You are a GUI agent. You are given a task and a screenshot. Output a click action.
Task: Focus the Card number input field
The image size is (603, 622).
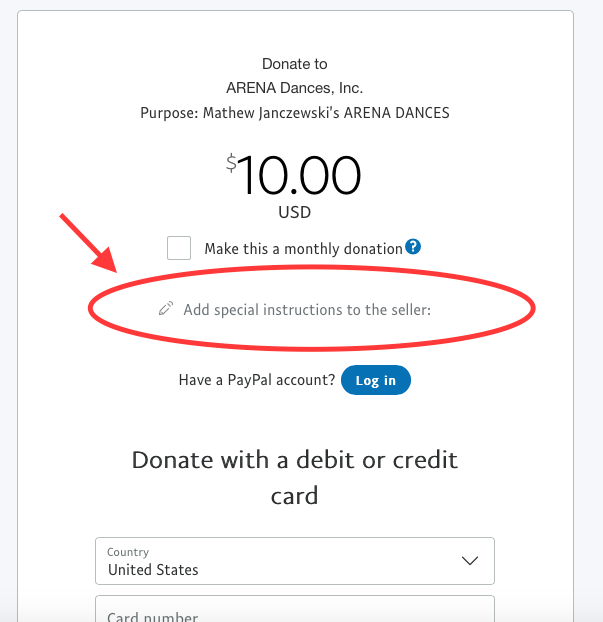pos(295,609)
